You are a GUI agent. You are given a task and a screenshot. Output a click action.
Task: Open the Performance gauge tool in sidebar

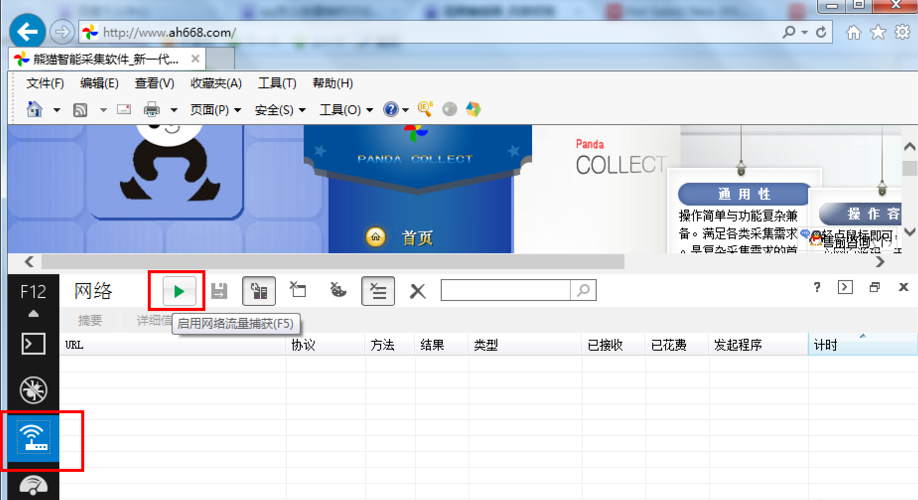point(34,487)
